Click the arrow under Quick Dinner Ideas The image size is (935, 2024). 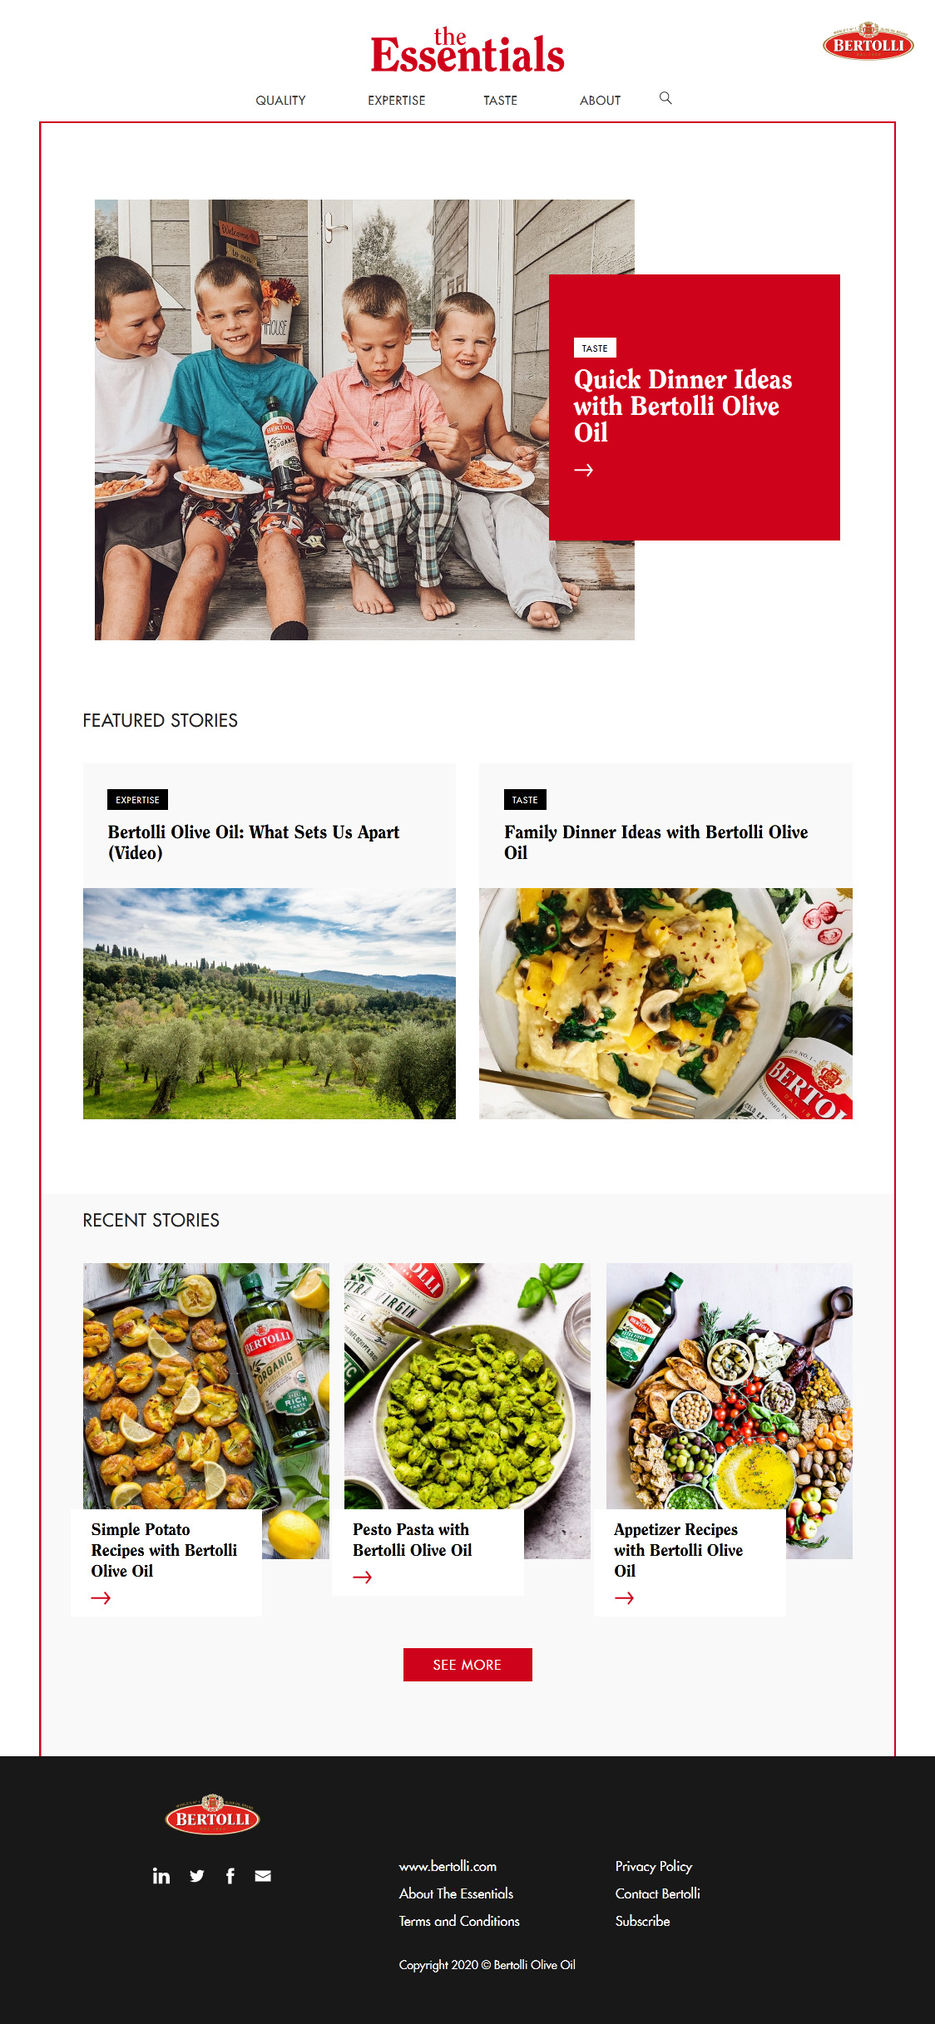point(584,469)
